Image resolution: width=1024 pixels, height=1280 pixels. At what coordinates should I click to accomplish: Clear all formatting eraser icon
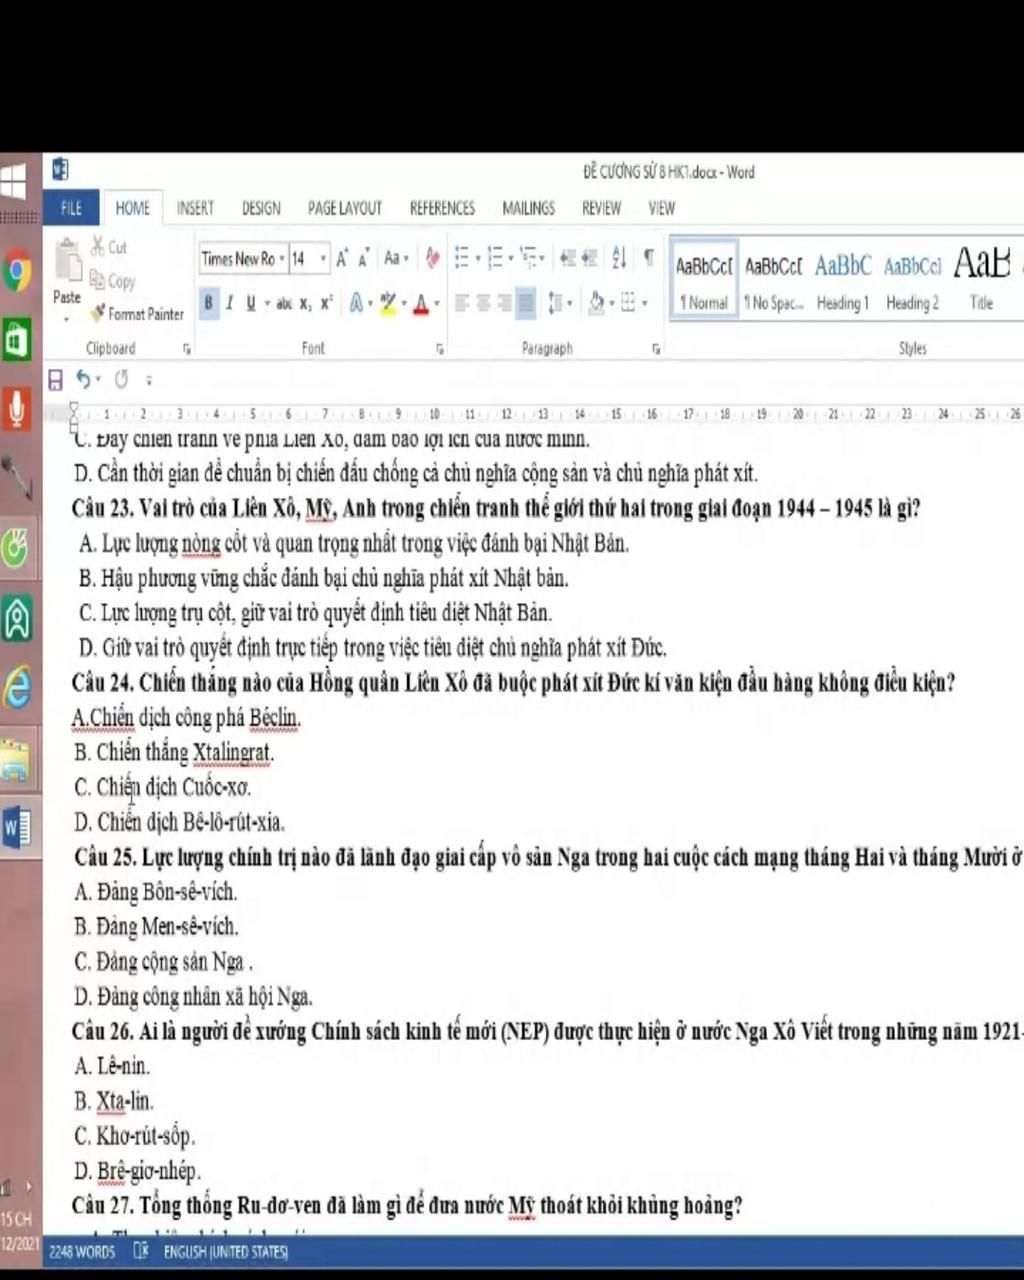coord(433,259)
